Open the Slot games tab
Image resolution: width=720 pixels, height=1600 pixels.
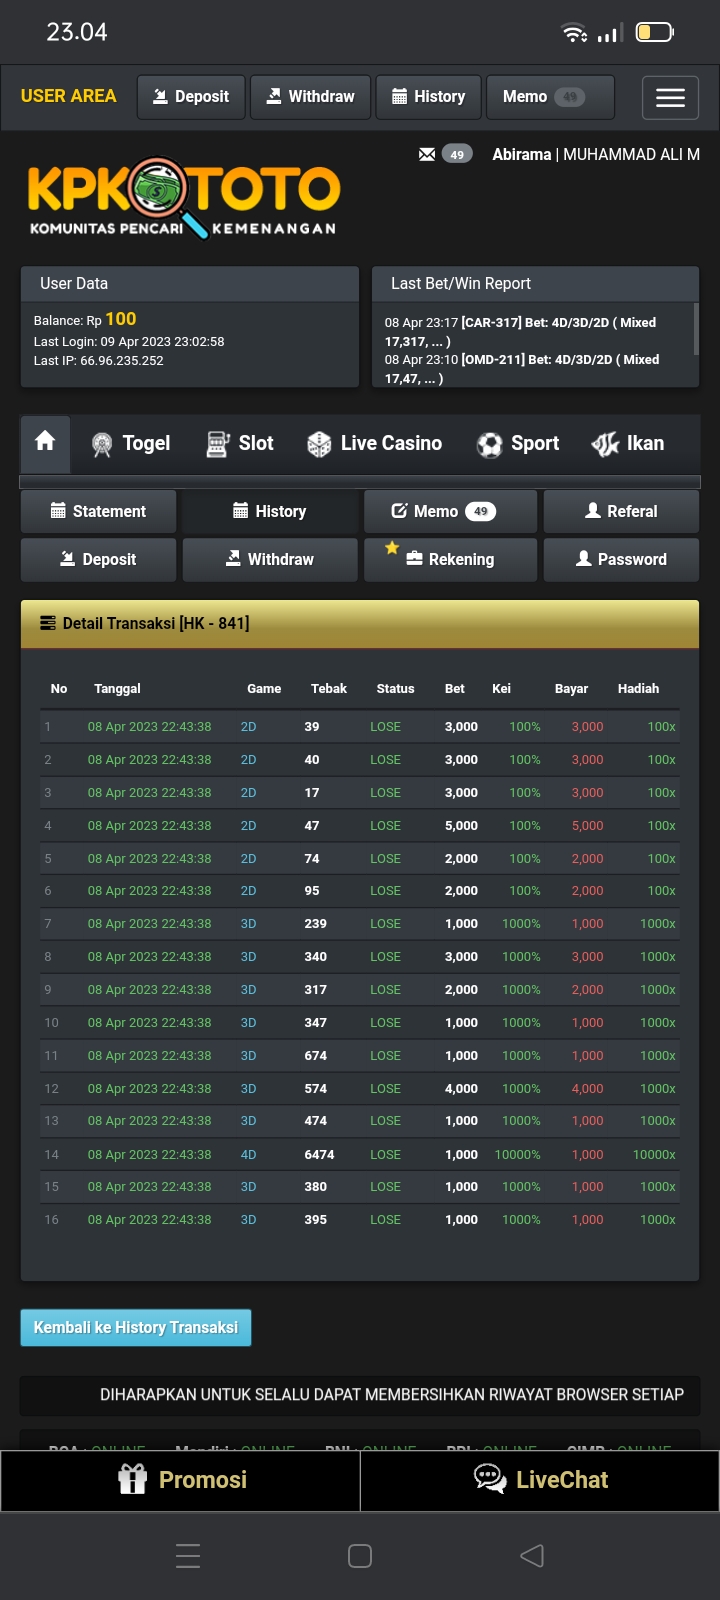click(x=240, y=443)
